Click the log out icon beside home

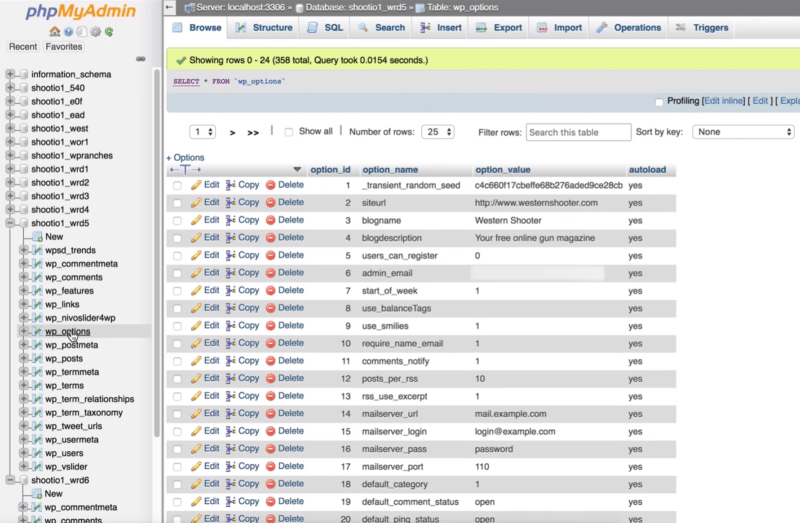pyautogui.click(x=68, y=32)
